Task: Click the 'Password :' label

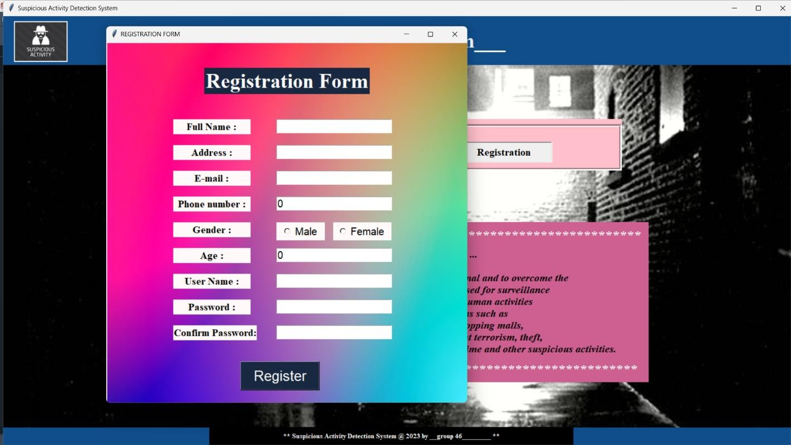Action: [x=212, y=307]
